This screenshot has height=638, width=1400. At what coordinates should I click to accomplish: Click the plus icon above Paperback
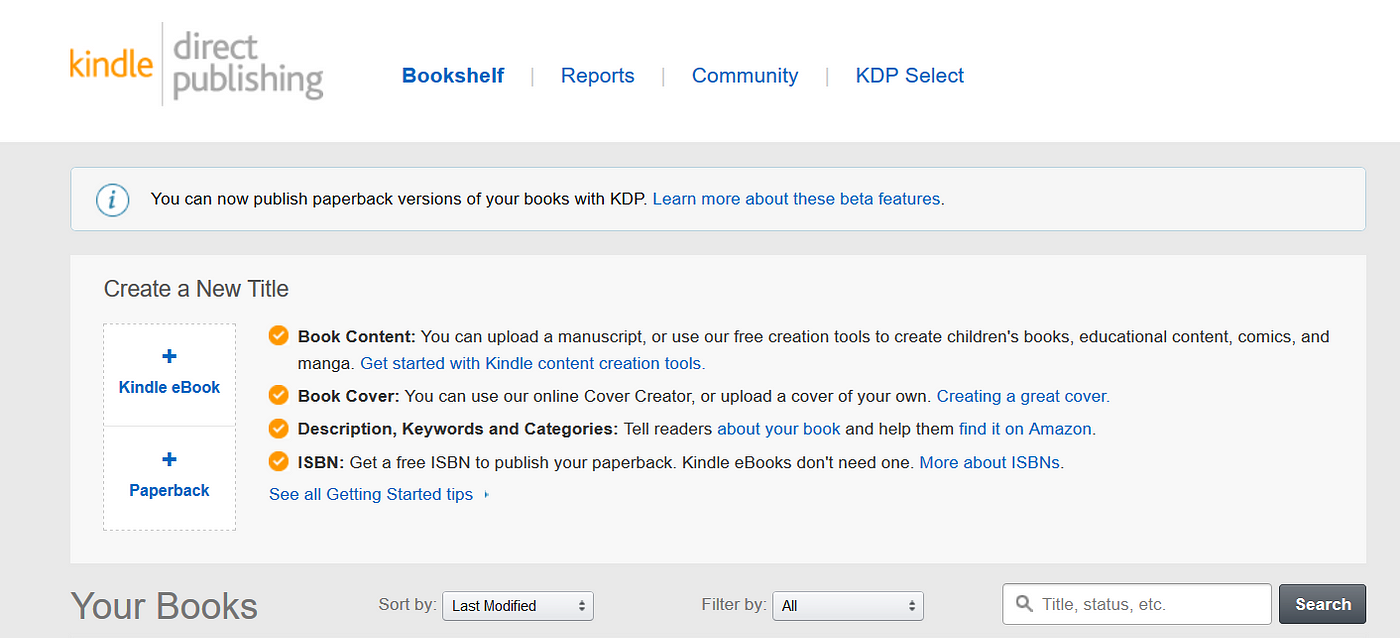[169, 460]
